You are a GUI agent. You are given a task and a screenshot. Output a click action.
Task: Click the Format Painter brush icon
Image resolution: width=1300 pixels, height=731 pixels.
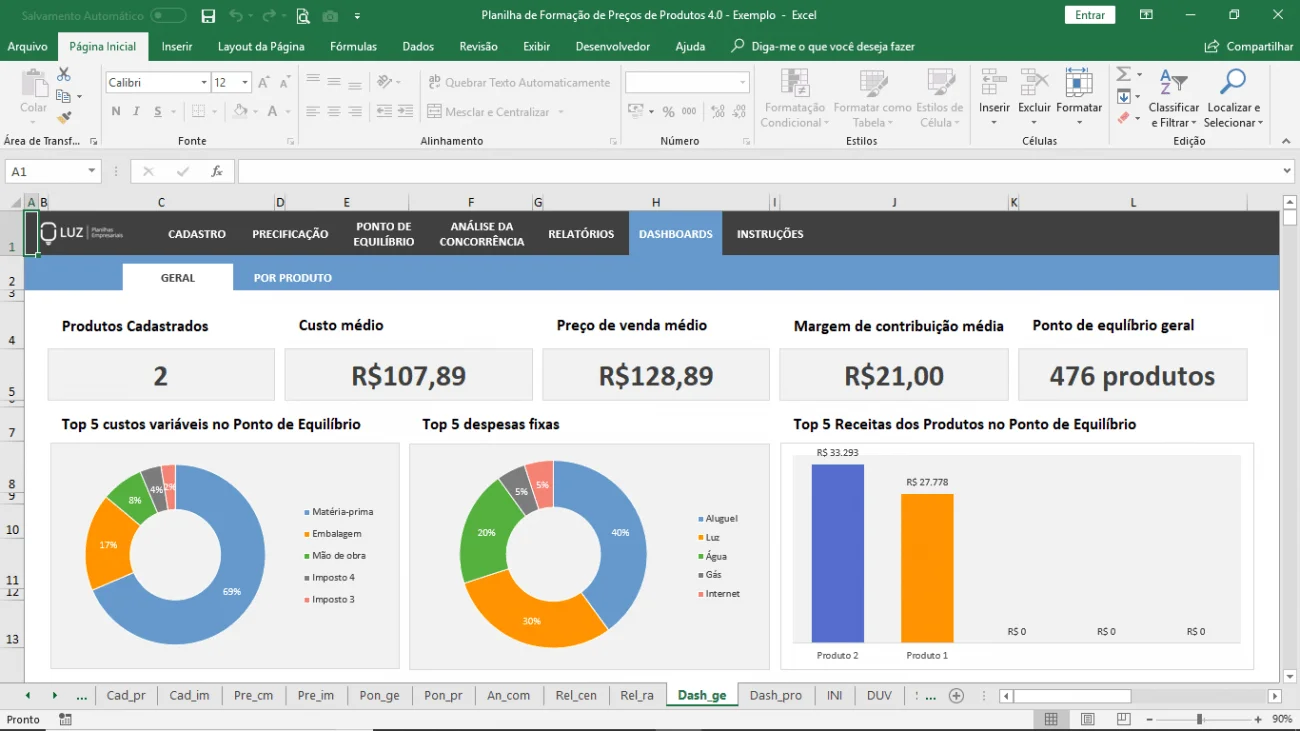pyautogui.click(x=64, y=118)
